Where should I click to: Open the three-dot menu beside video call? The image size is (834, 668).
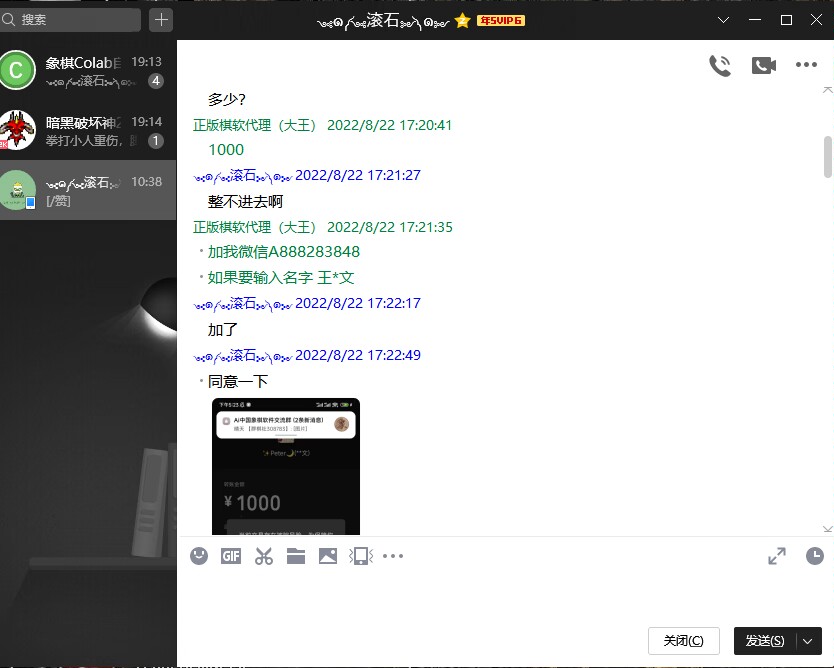point(806,65)
